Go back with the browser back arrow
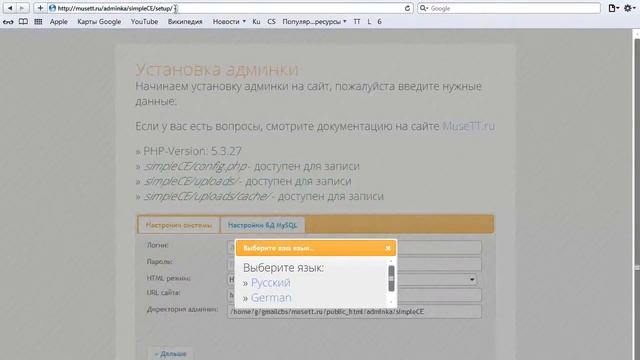This screenshot has width=640, height=360. coord(10,8)
